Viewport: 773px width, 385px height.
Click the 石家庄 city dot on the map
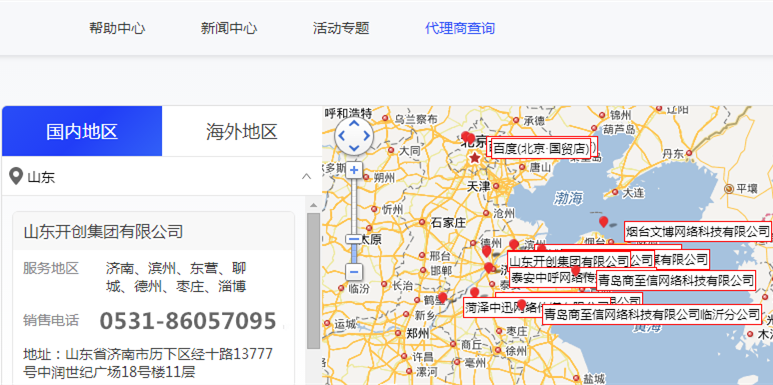click(x=422, y=222)
